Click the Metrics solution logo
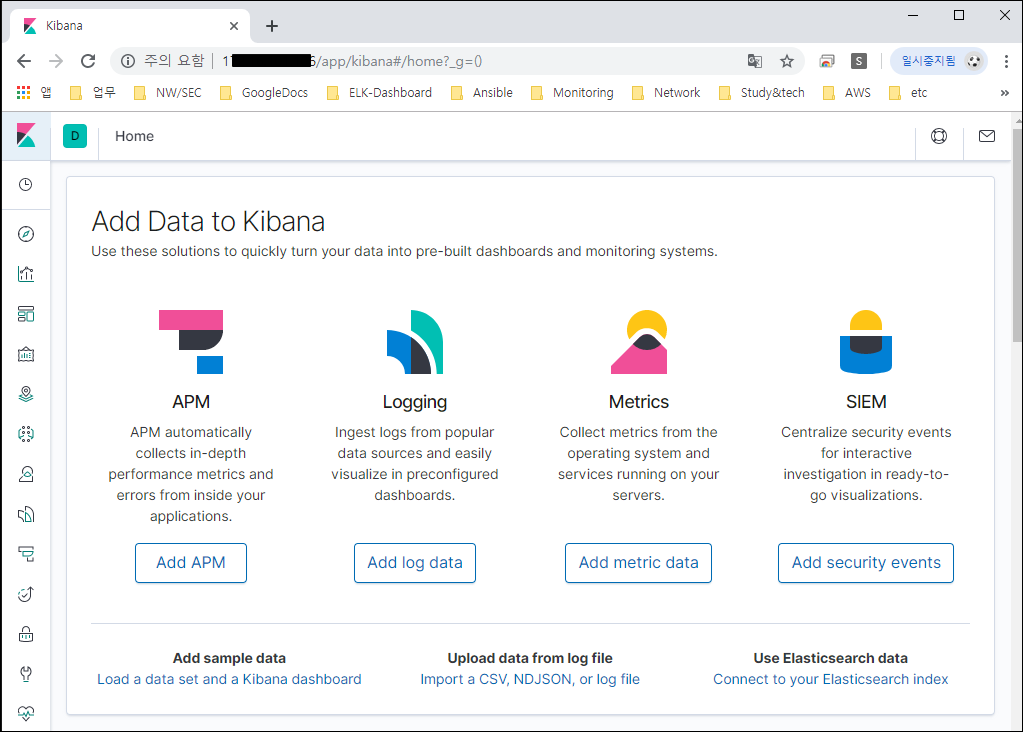 coord(639,342)
